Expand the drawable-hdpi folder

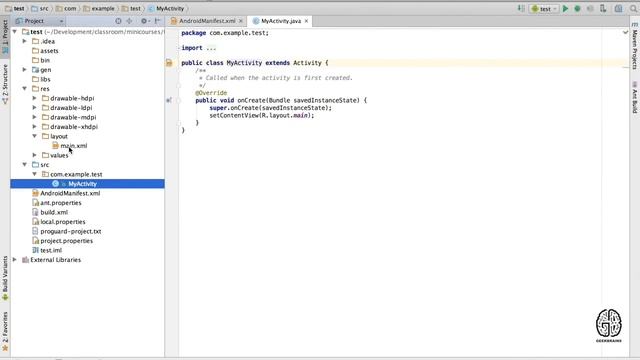(35, 98)
